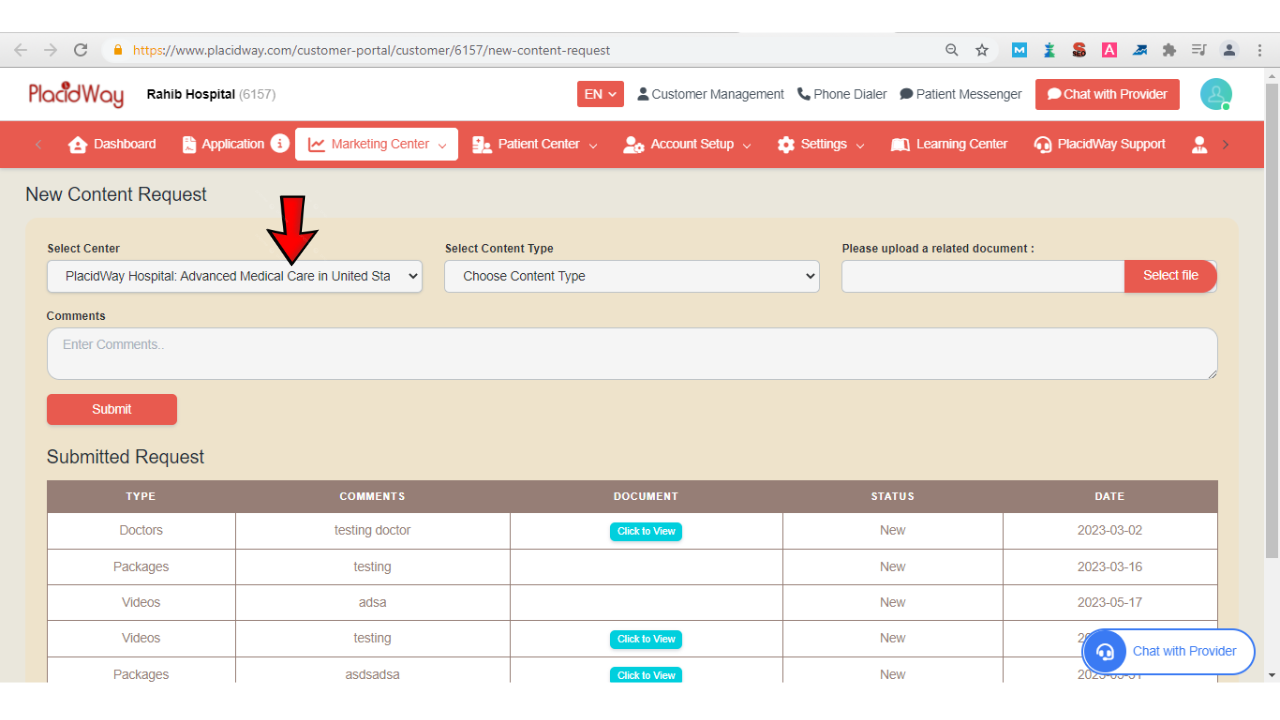Click the Application info icon

(x=280, y=144)
